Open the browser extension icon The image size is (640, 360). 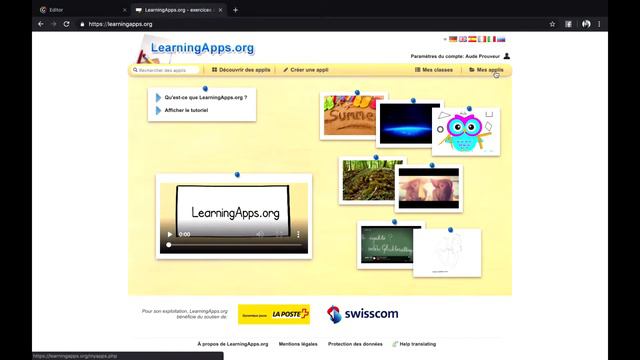pos(568,24)
